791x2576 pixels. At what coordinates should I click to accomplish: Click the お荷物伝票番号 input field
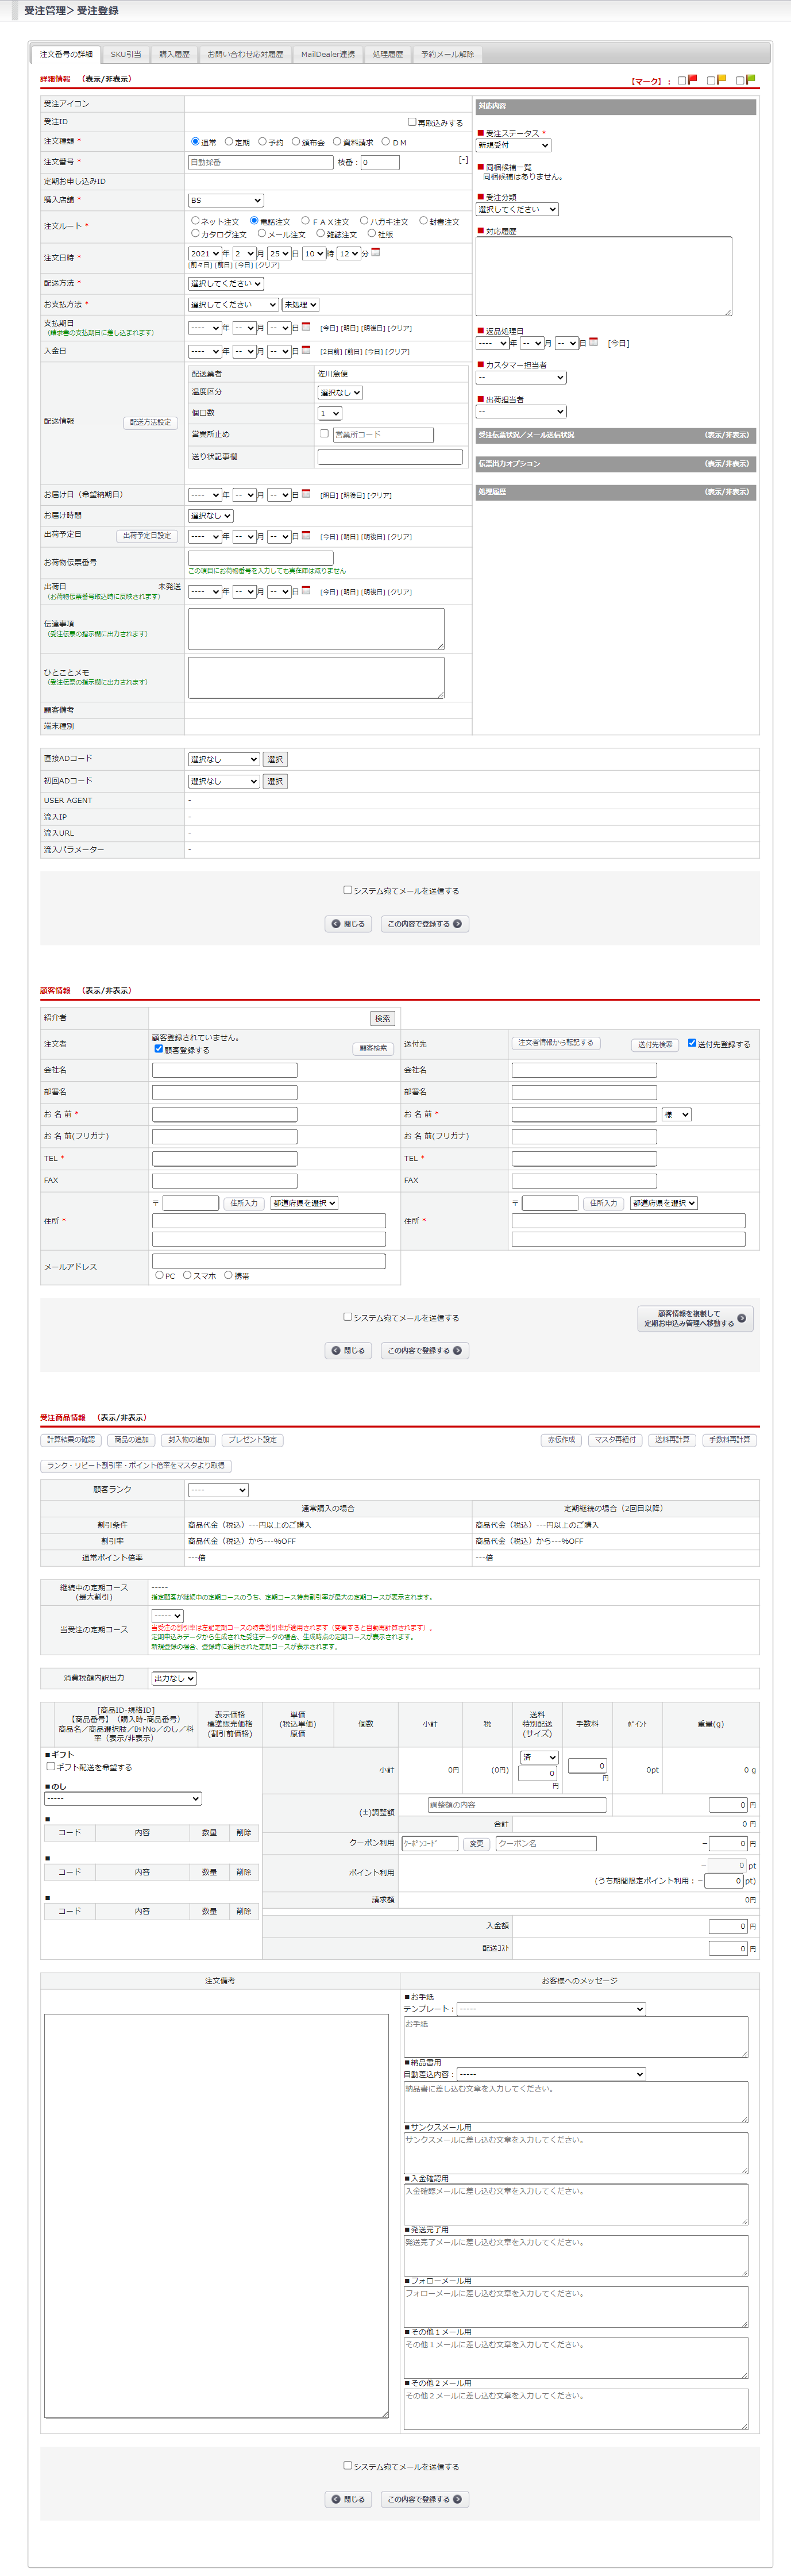pos(260,557)
